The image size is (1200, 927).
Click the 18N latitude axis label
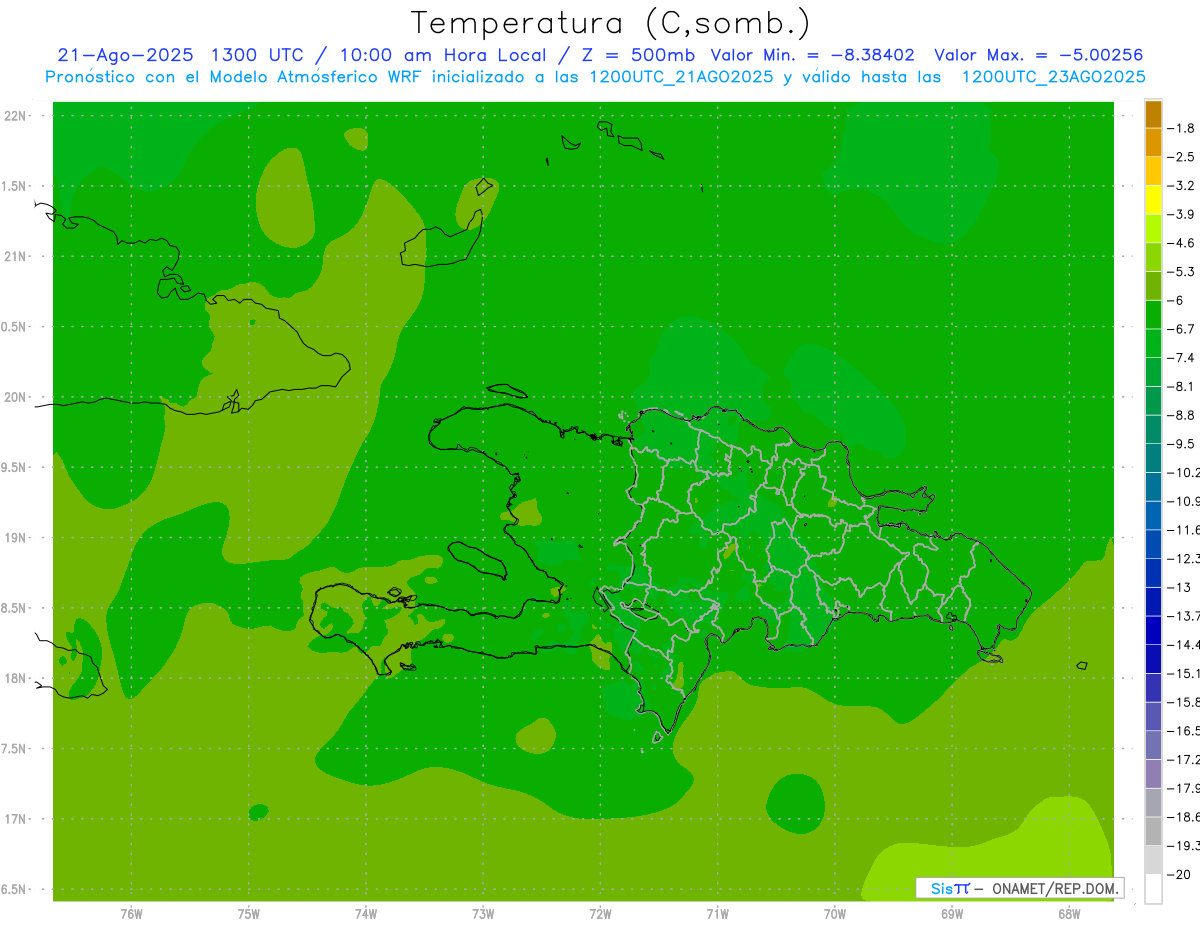click(15, 678)
